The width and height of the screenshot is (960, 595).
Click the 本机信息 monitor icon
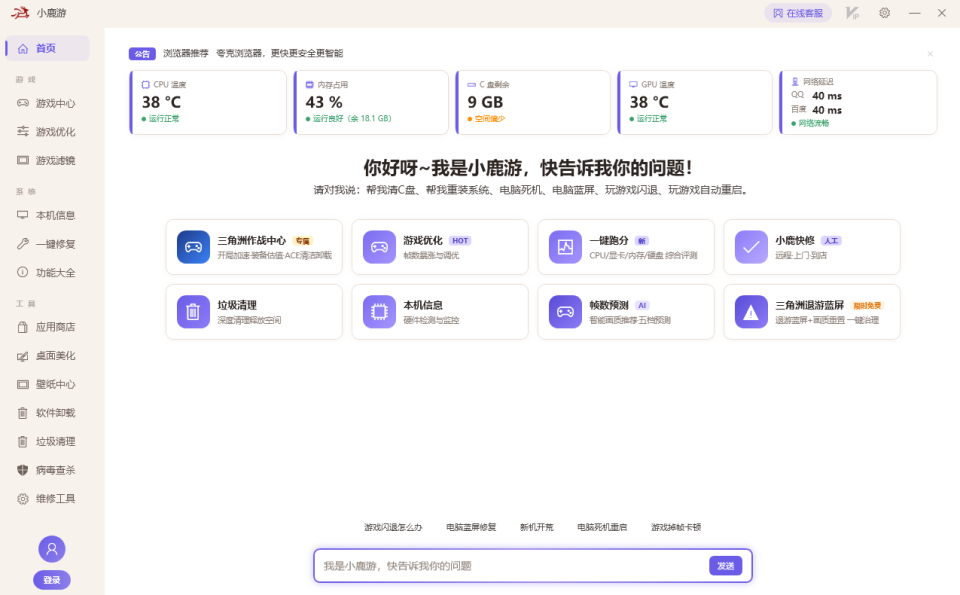tap(23, 215)
